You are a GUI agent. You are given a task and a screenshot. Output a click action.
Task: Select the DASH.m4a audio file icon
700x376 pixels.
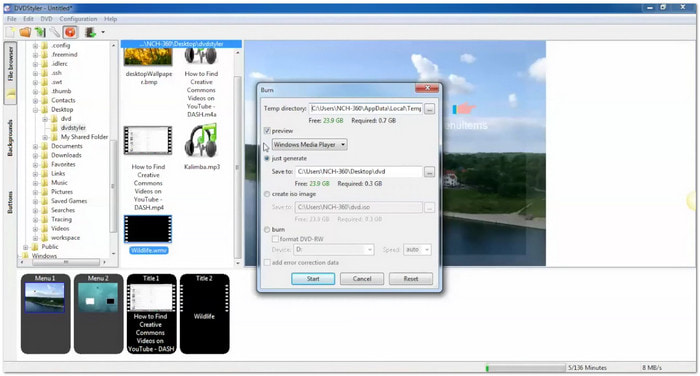click(x=201, y=57)
